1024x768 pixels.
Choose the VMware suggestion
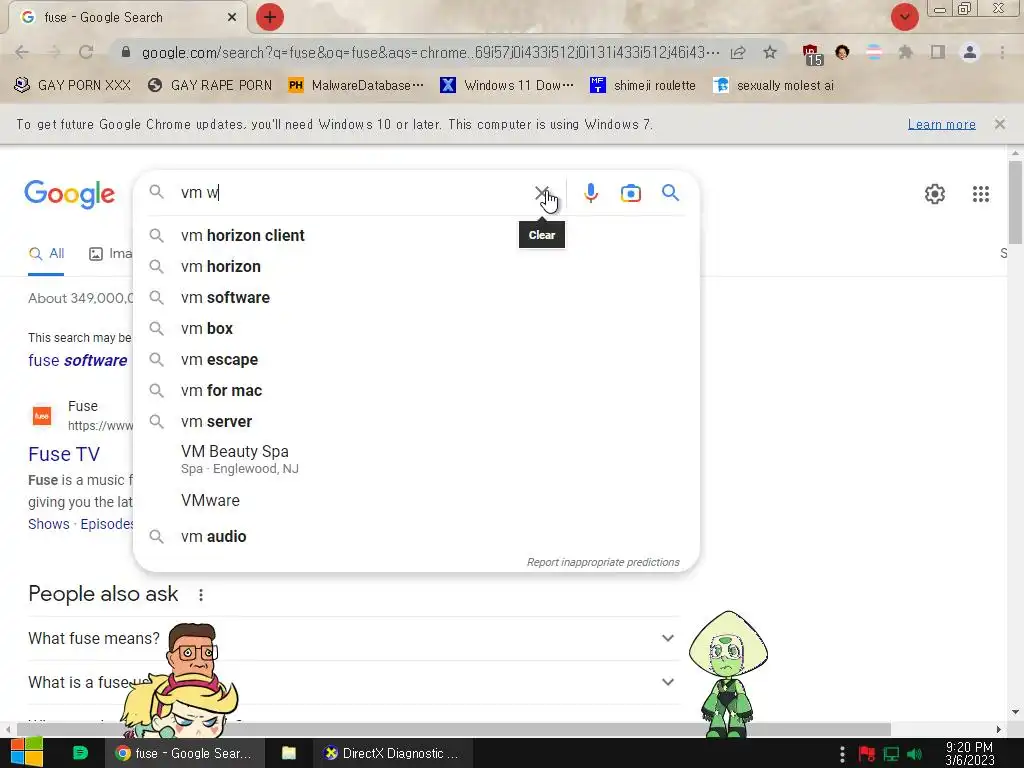point(416,500)
